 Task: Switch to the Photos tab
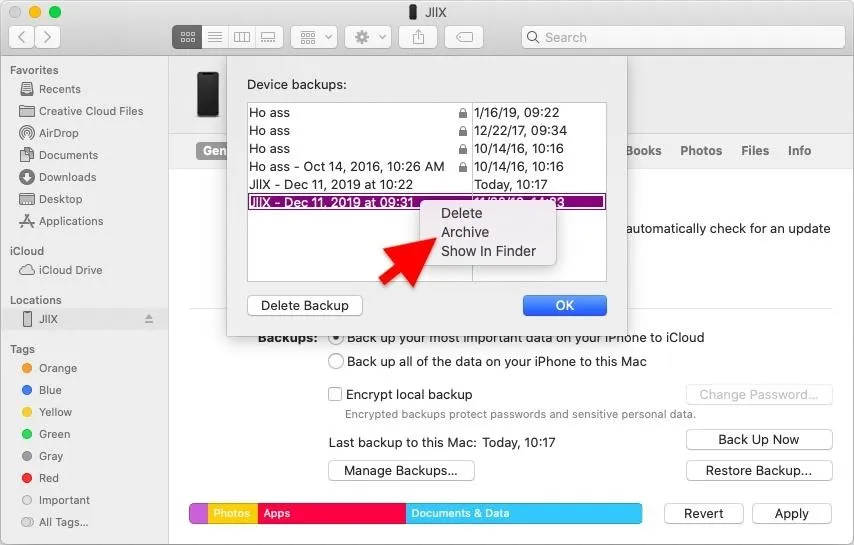point(701,151)
